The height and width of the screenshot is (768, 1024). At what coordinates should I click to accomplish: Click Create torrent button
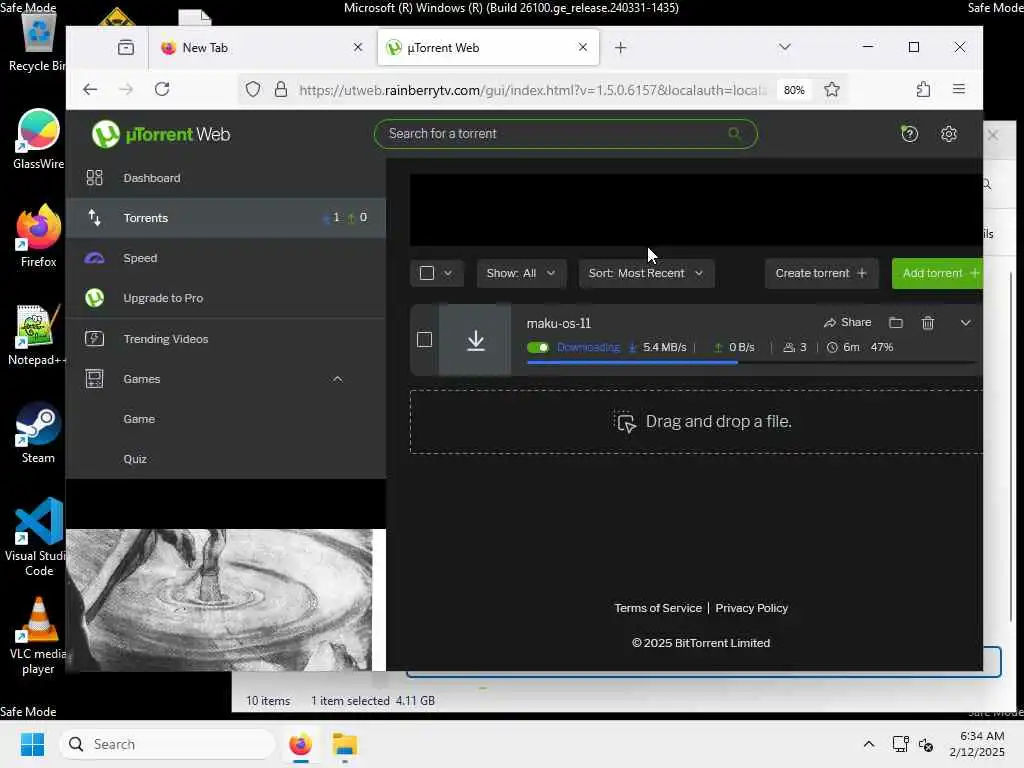(x=821, y=273)
